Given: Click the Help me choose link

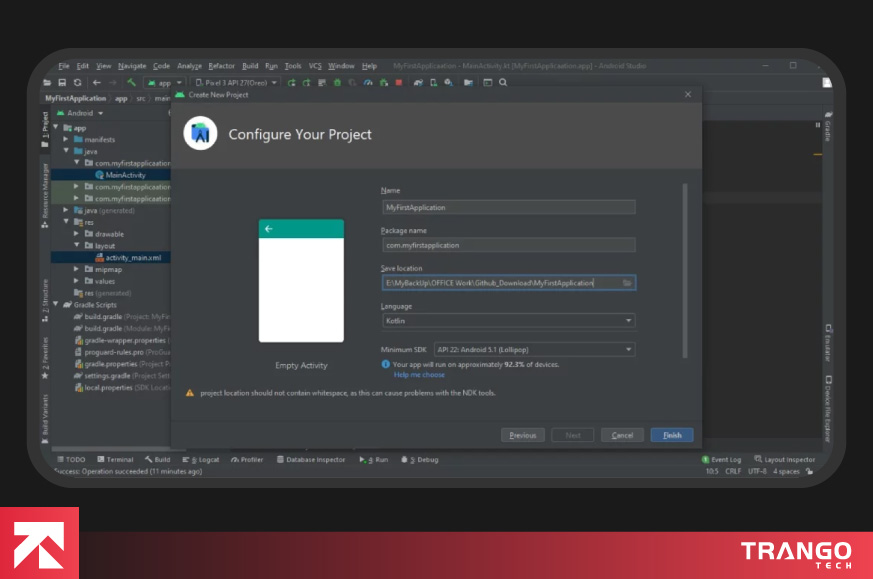Looking at the screenshot, I should click(418, 373).
